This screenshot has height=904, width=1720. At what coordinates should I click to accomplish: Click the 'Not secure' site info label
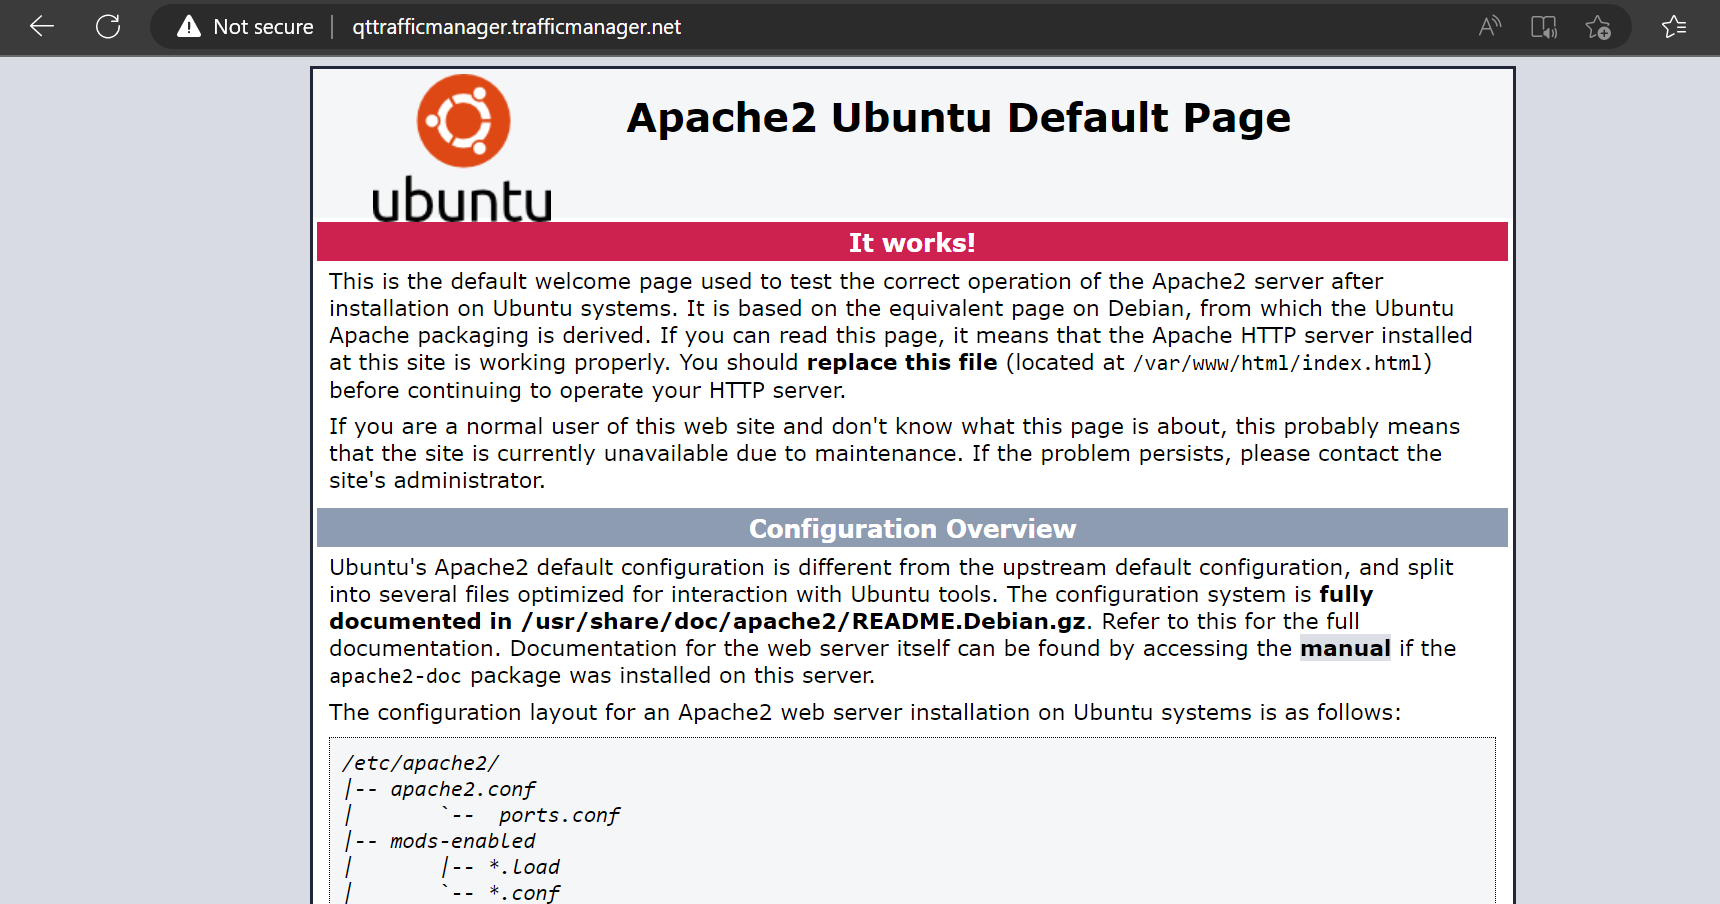pos(263,27)
